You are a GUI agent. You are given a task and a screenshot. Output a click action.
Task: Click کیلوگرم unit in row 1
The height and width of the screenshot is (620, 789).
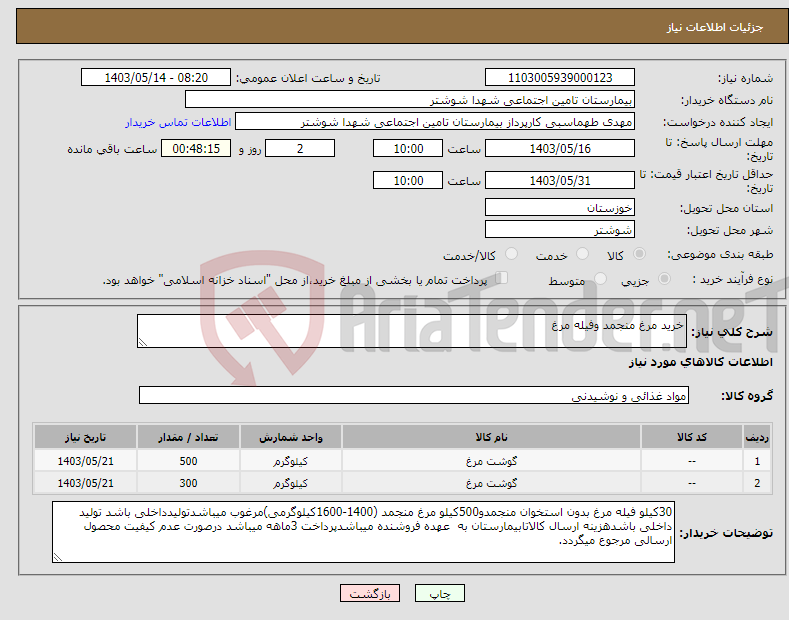pos(290,461)
